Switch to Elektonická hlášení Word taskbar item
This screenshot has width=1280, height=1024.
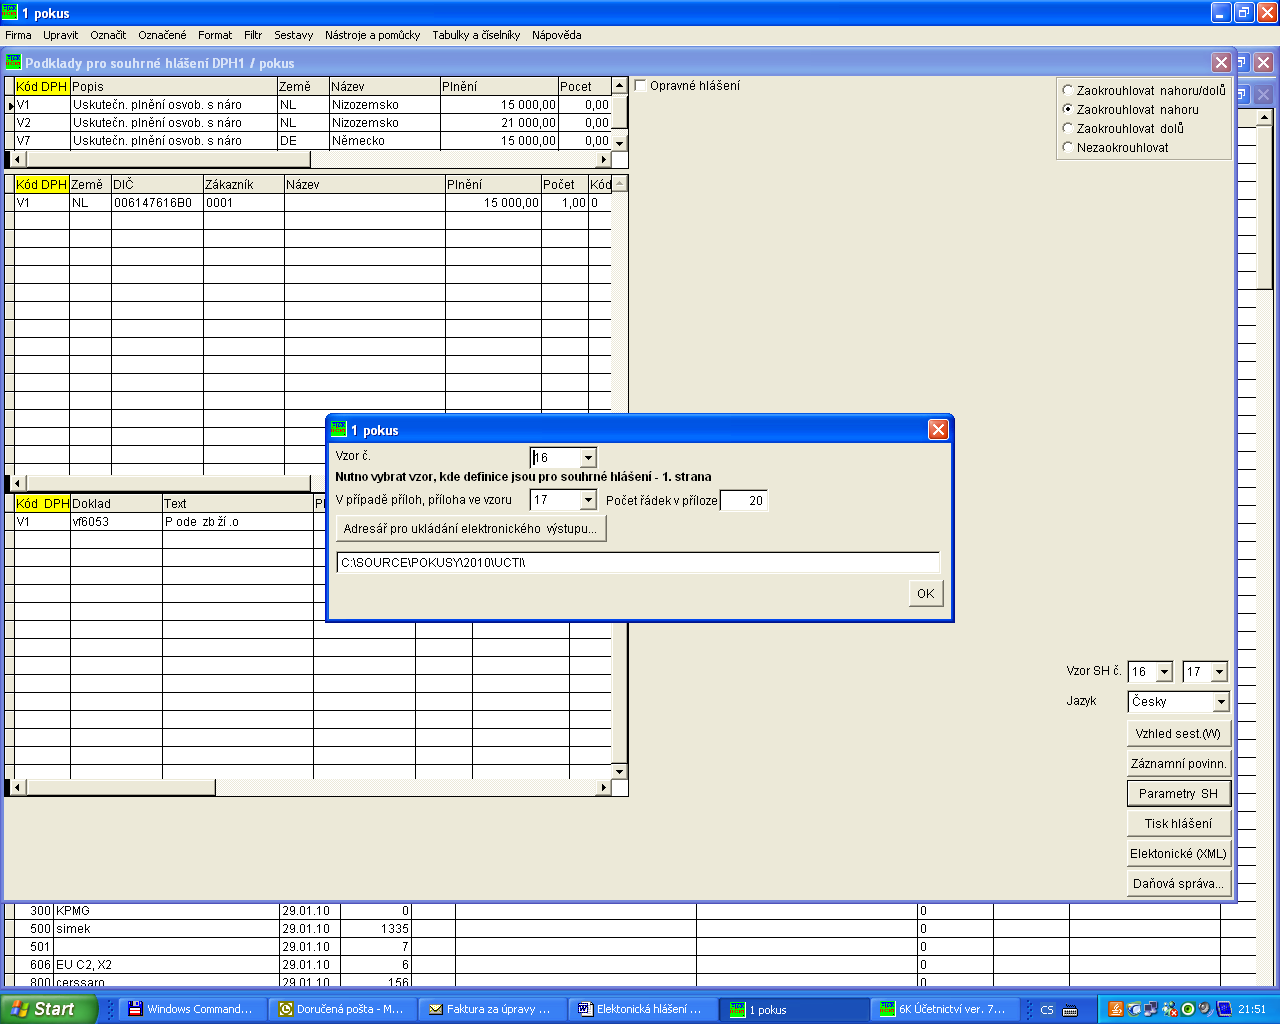[642, 1009]
